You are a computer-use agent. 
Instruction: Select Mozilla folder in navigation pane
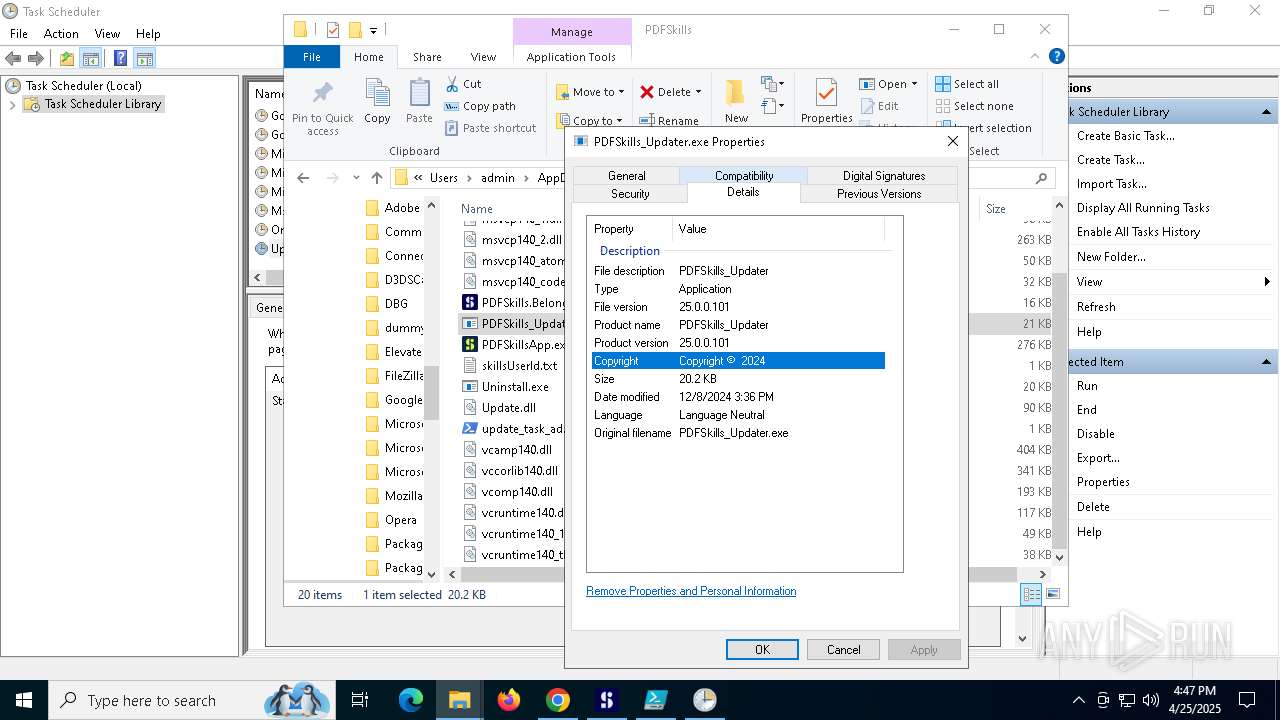(395, 496)
